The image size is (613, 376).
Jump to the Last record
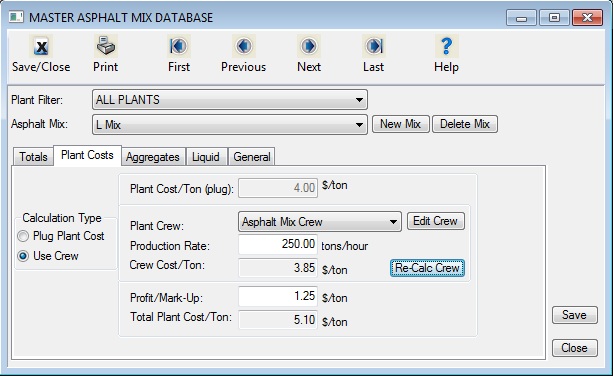[x=374, y=47]
